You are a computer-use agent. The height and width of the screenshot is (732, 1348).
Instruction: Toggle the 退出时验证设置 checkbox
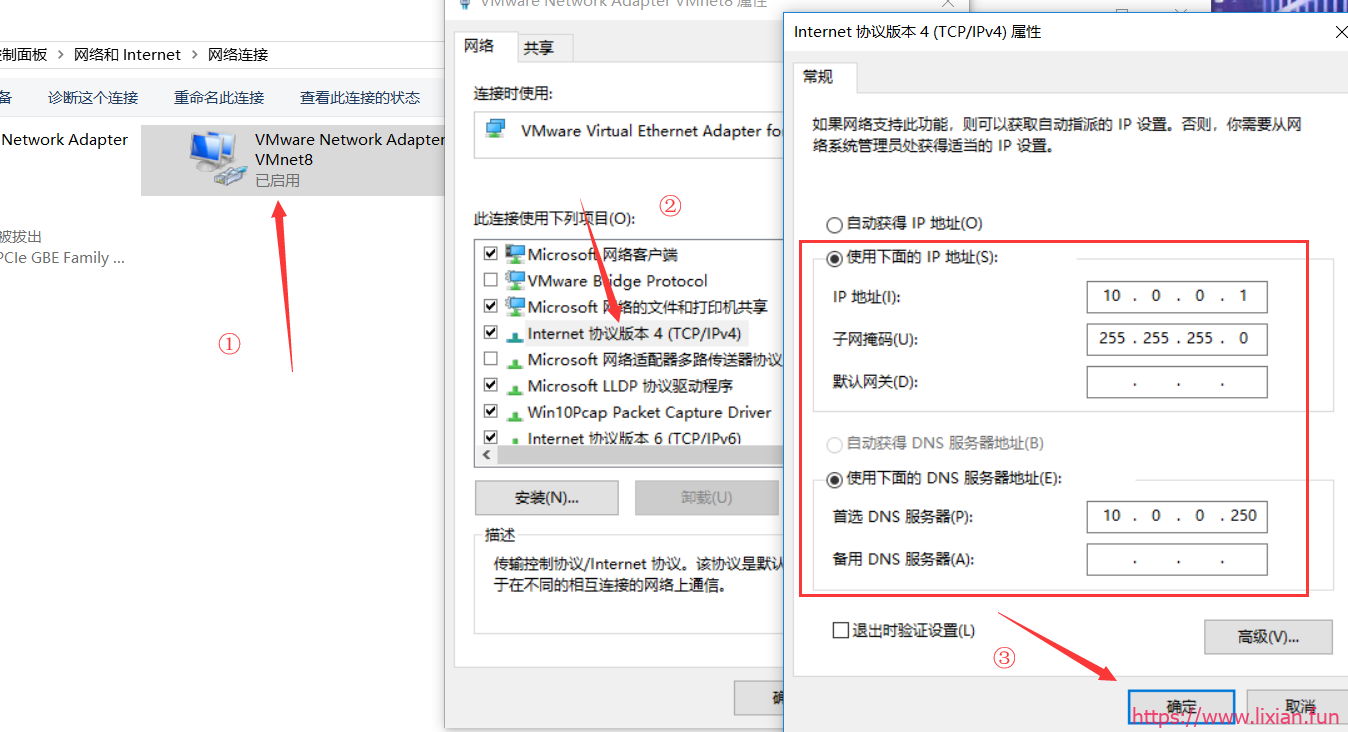pos(841,630)
